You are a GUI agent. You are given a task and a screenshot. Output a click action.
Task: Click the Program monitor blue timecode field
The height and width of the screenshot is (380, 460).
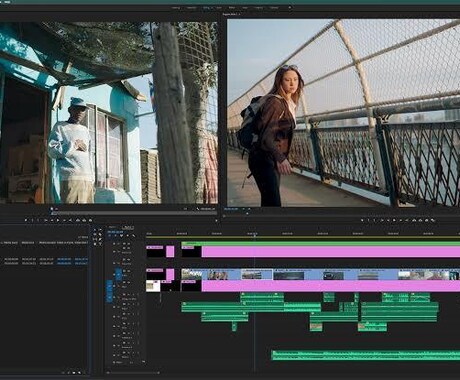tap(231, 209)
